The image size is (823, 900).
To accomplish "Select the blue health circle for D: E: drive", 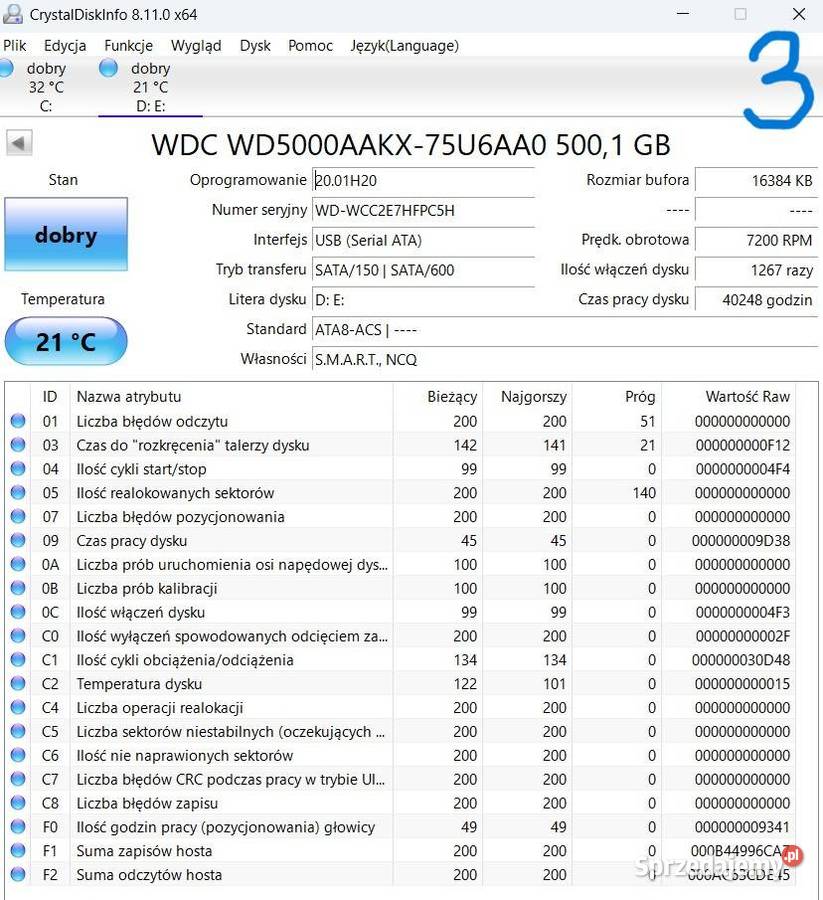I will (x=106, y=68).
